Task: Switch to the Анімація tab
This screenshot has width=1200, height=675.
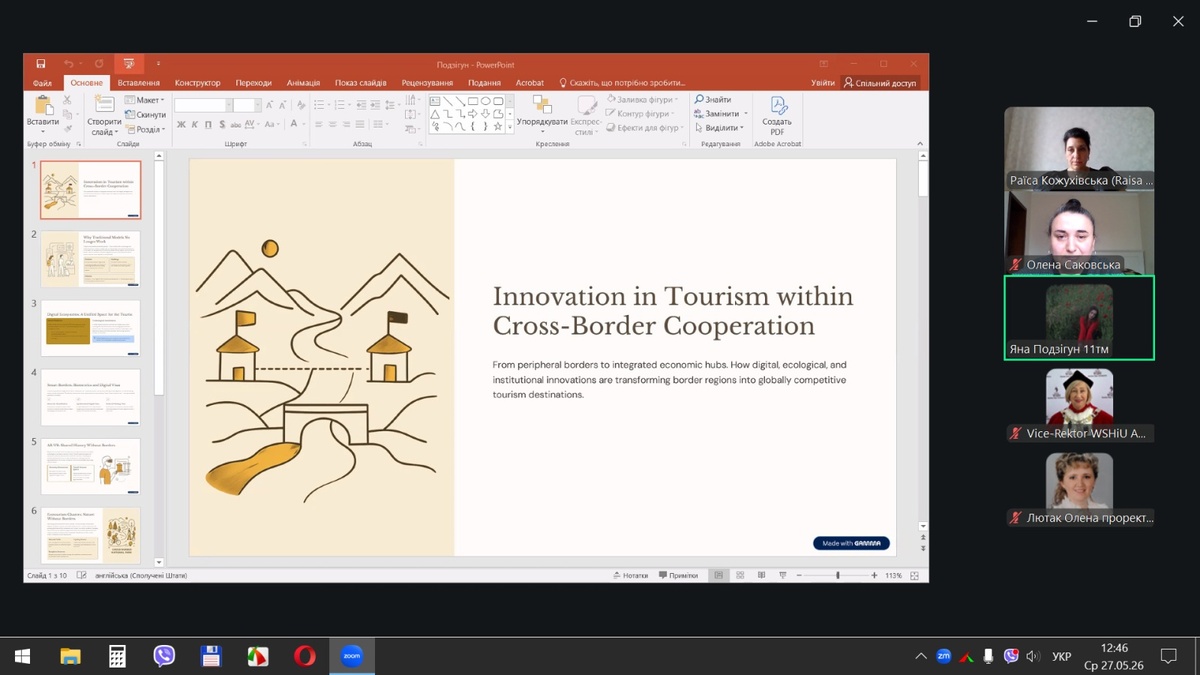Action: click(303, 83)
